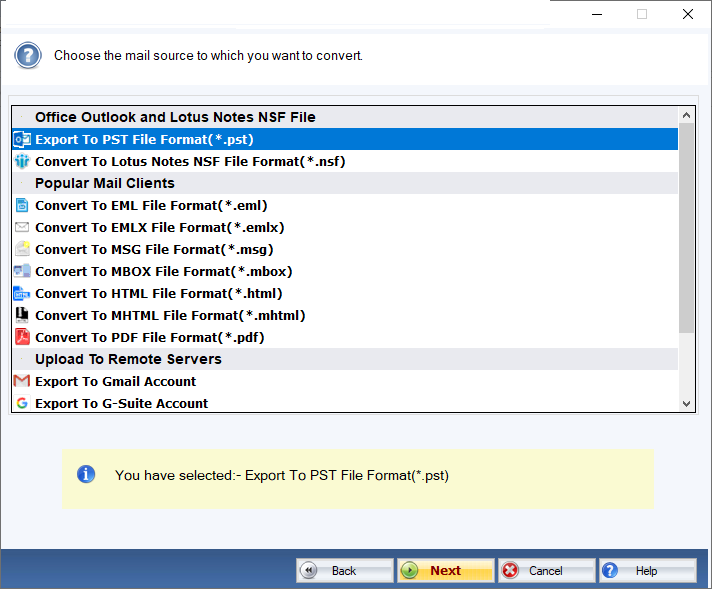This screenshot has height=589, width=712.
Task: Click the blue info icon in yellow panel
Action: pyautogui.click(x=86, y=475)
